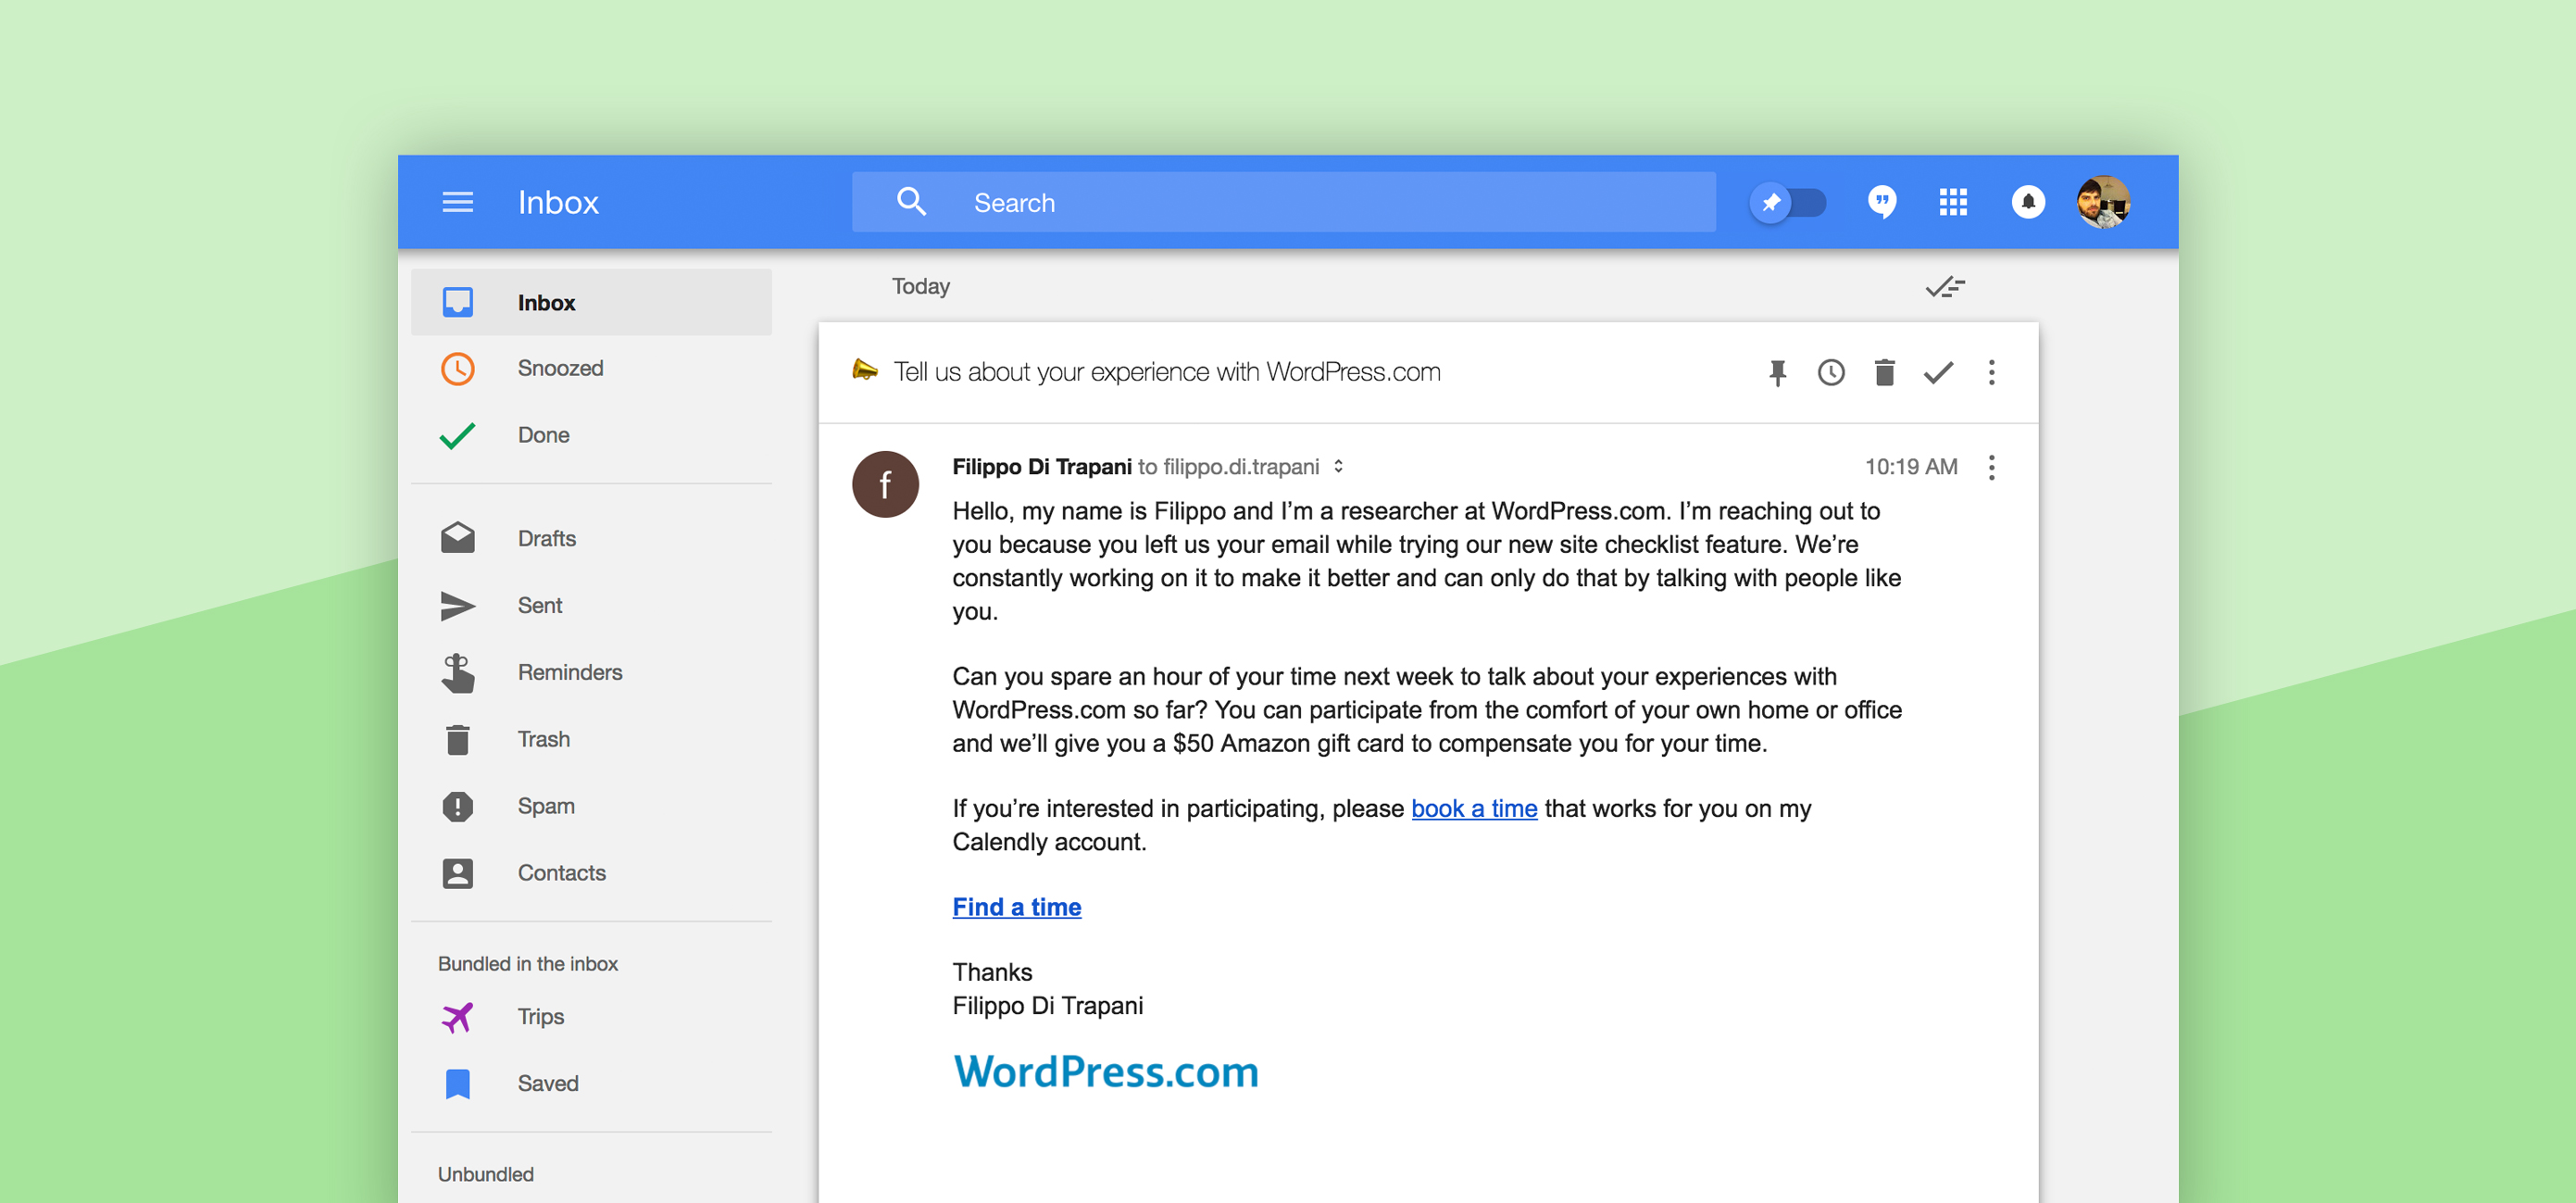Open the Hangouts chat icon
The width and height of the screenshot is (2576, 1203).
click(1882, 203)
